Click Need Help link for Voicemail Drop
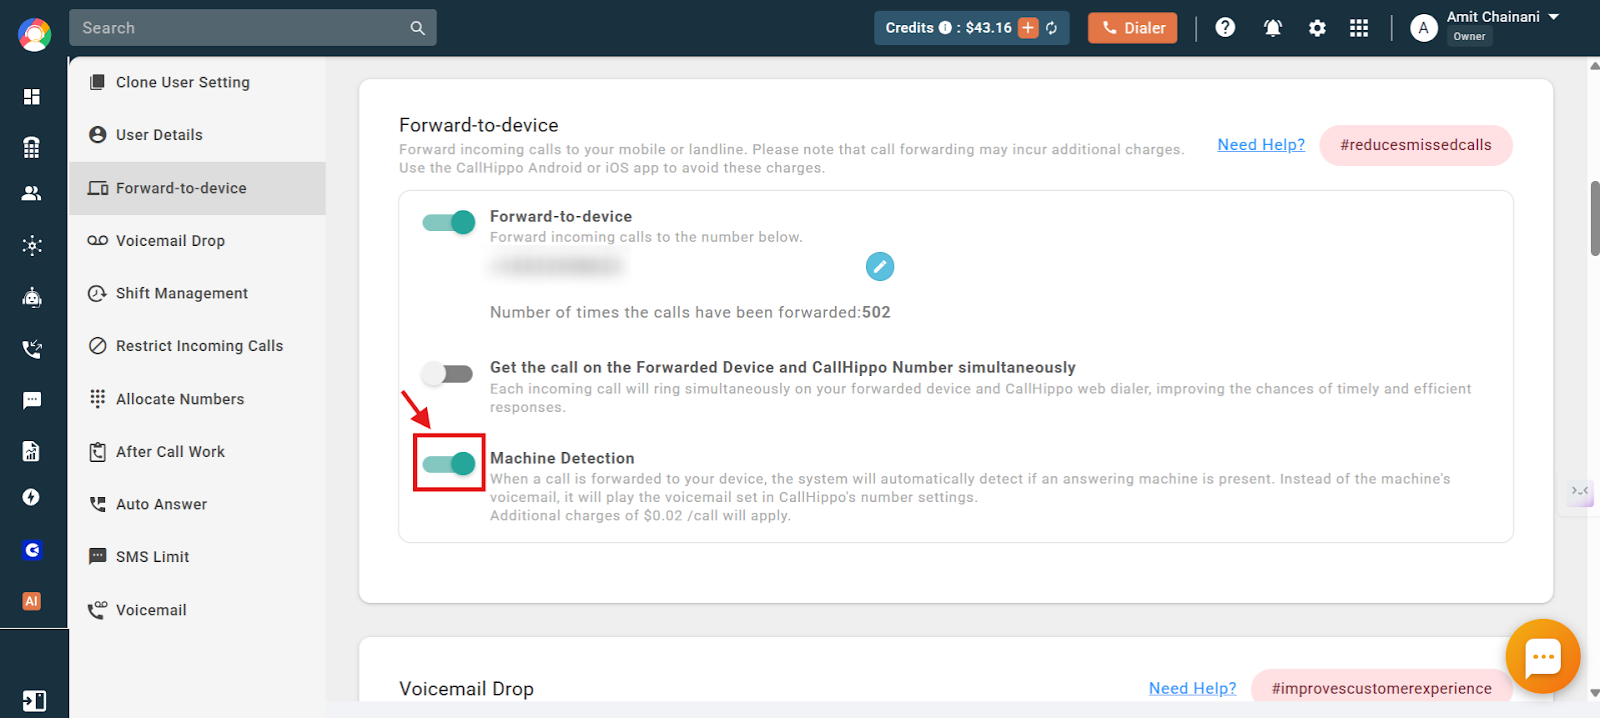Screen dimensions: 1600x718 click(x=1192, y=688)
